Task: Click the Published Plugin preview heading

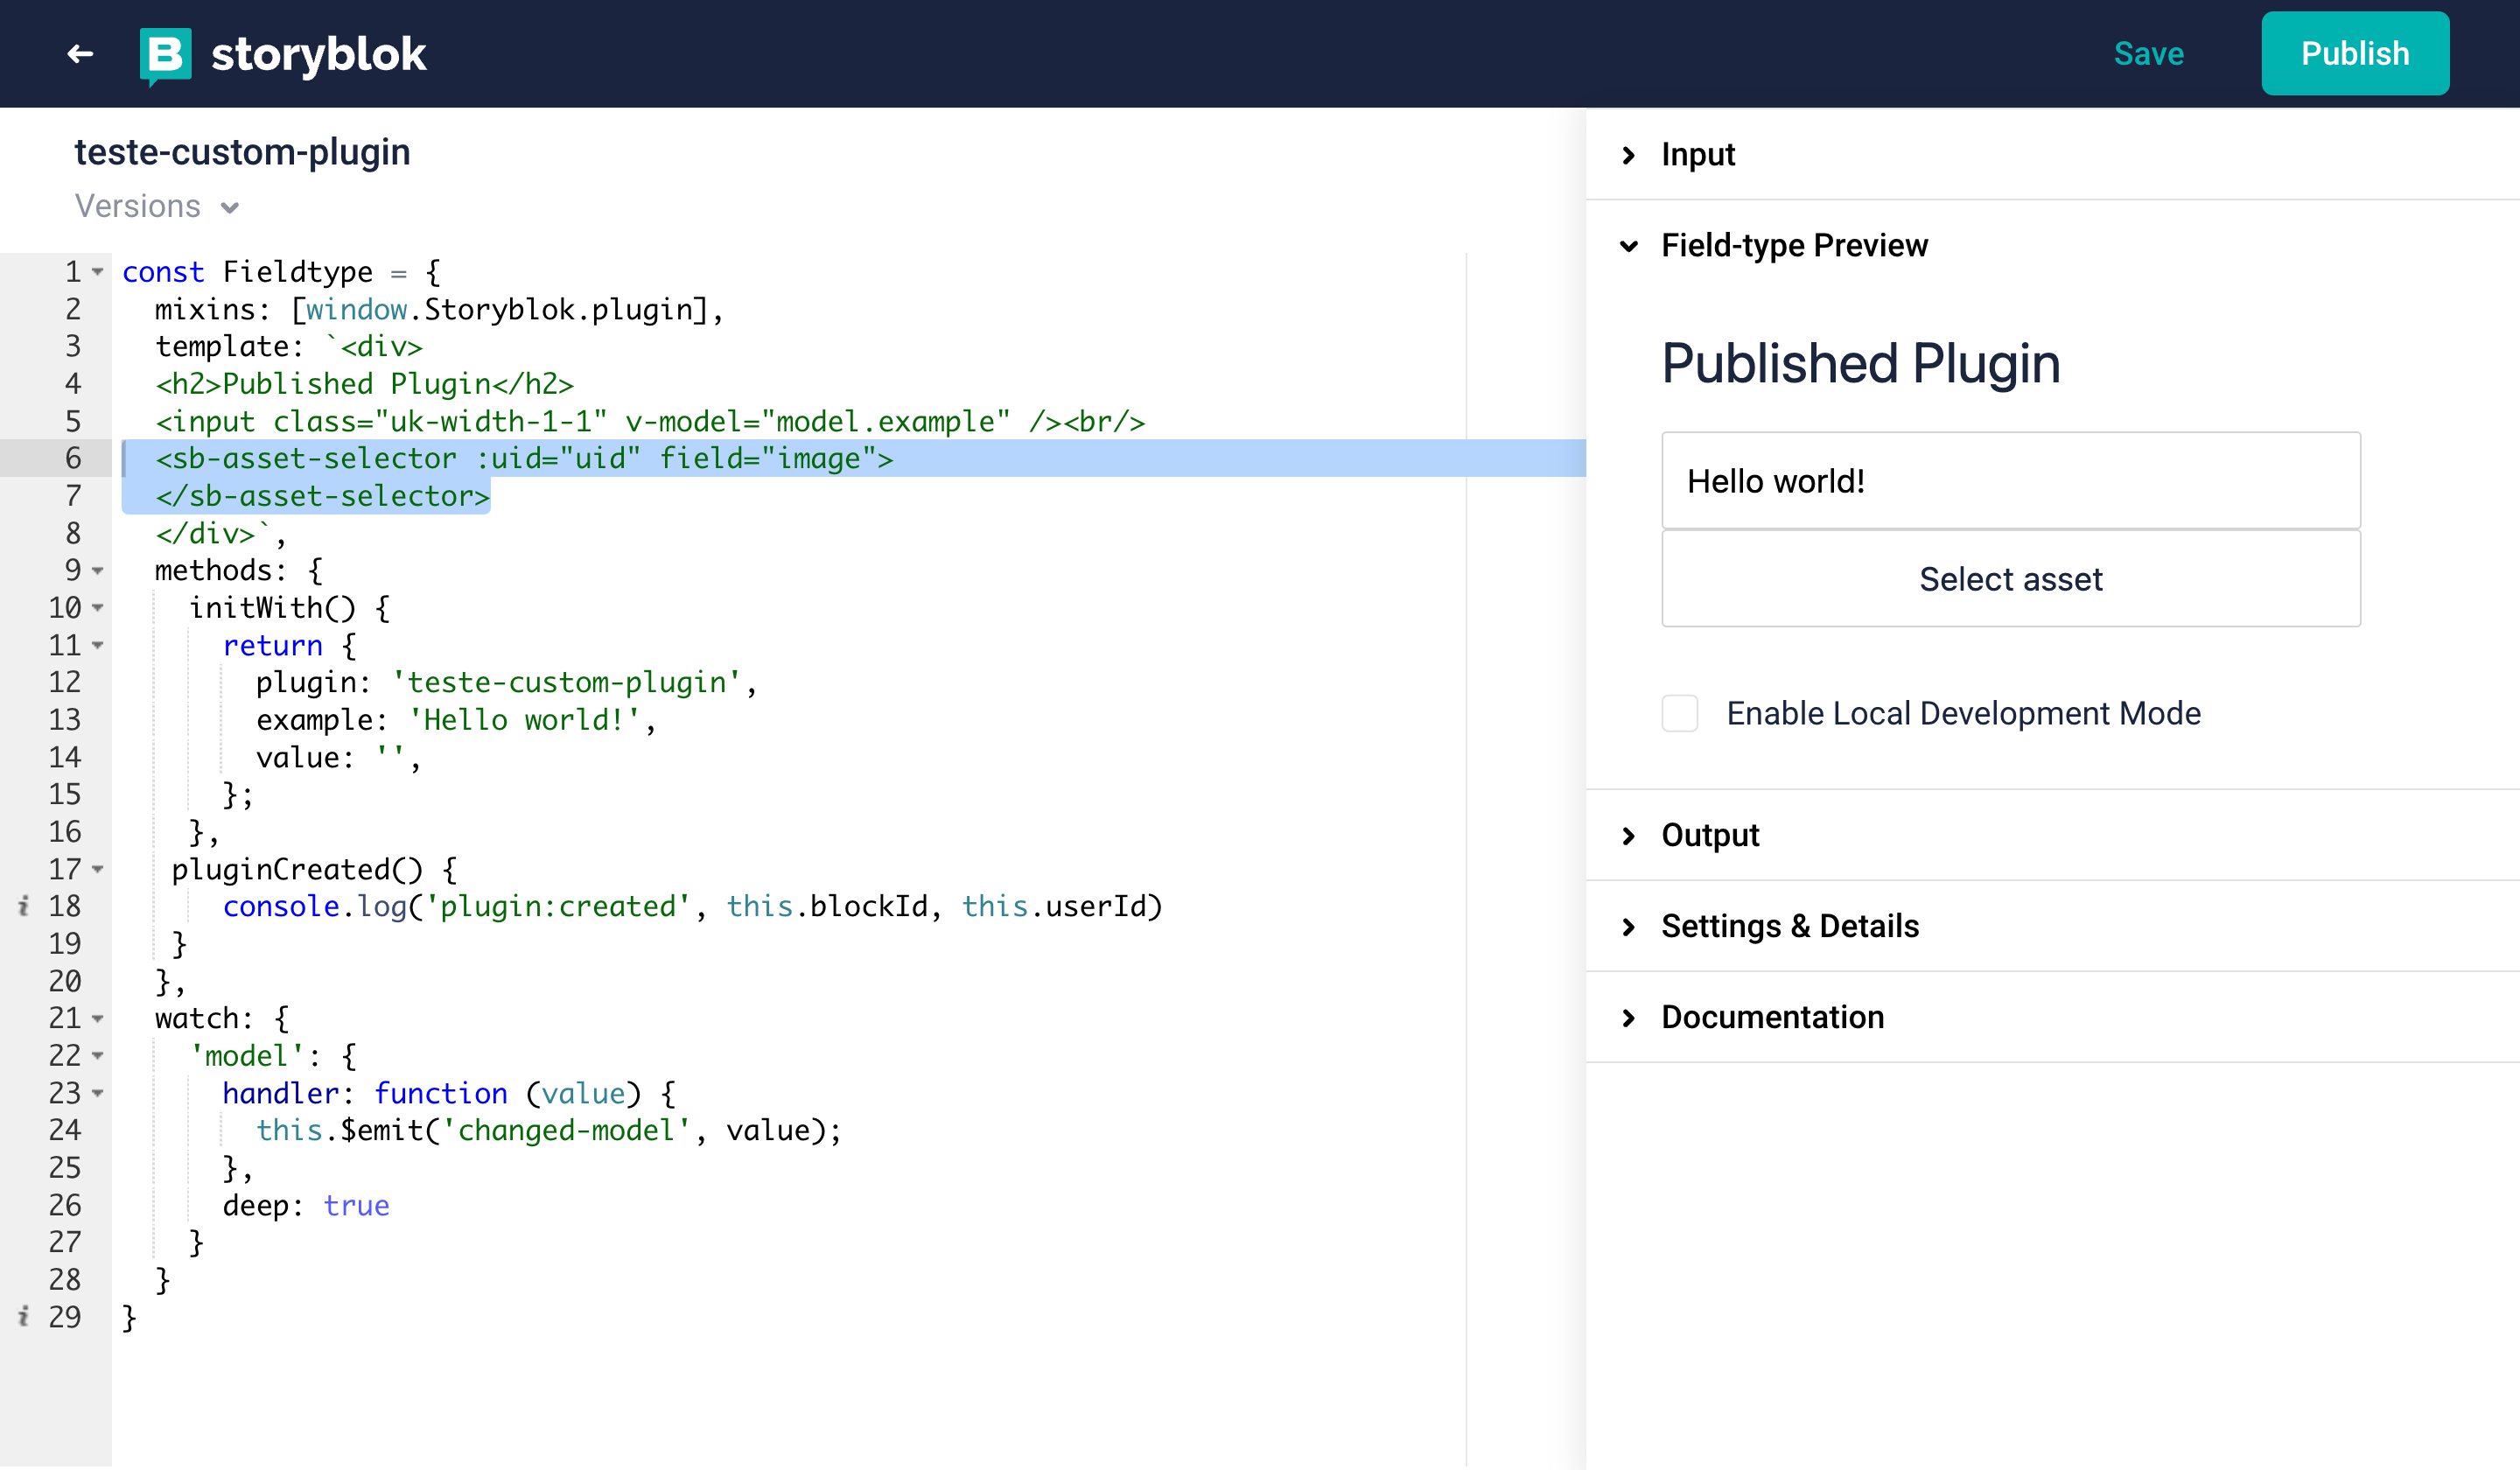Action: [x=1860, y=363]
